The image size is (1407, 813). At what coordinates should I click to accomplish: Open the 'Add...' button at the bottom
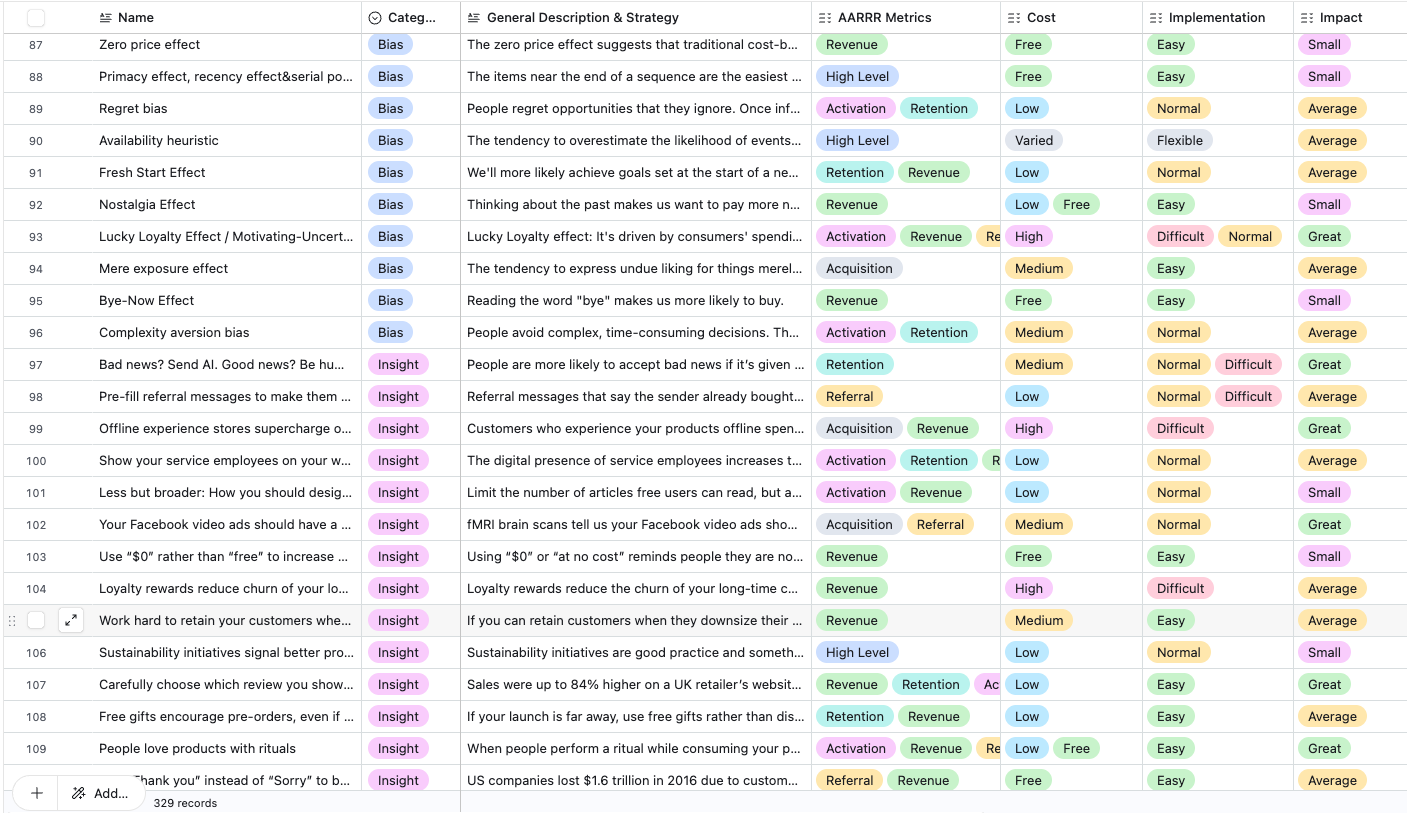point(100,793)
